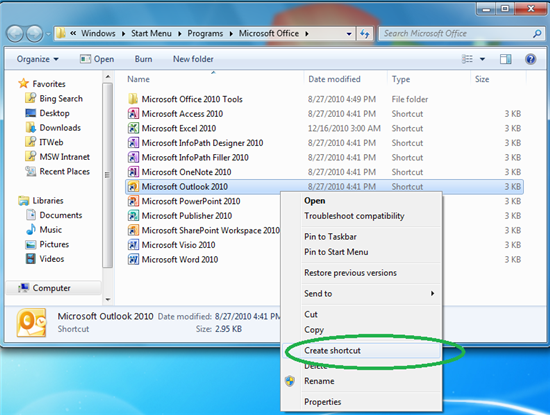Open the Organize menu
The height and width of the screenshot is (415, 550).
pos(38,59)
